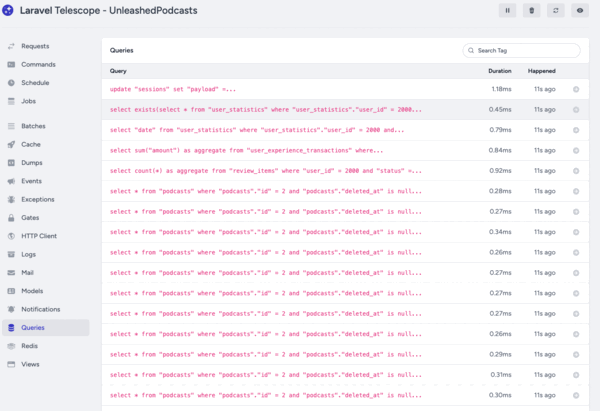Click the Duration column header
The width and height of the screenshot is (600, 411).
(x=500, y=71)
